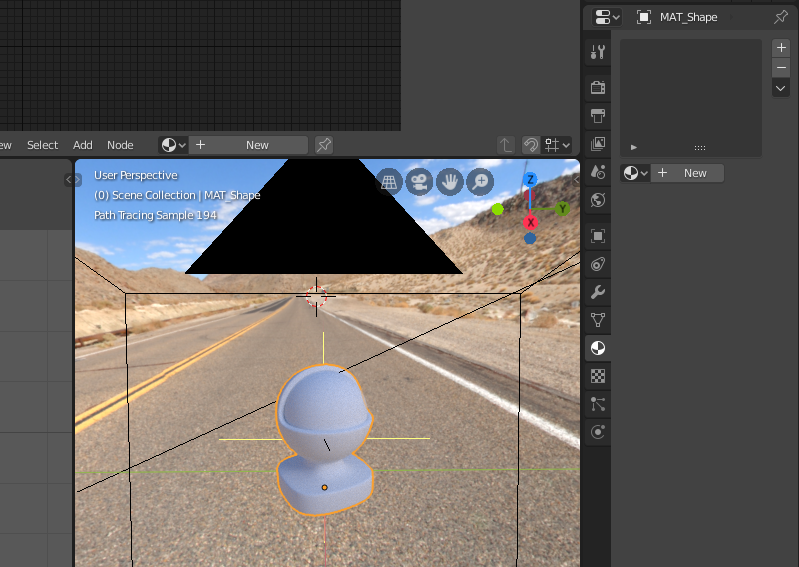The height and width of the screenshot is (567, 799).
Task: Click the camera view viewport icon
Action: tap(418, 181)
